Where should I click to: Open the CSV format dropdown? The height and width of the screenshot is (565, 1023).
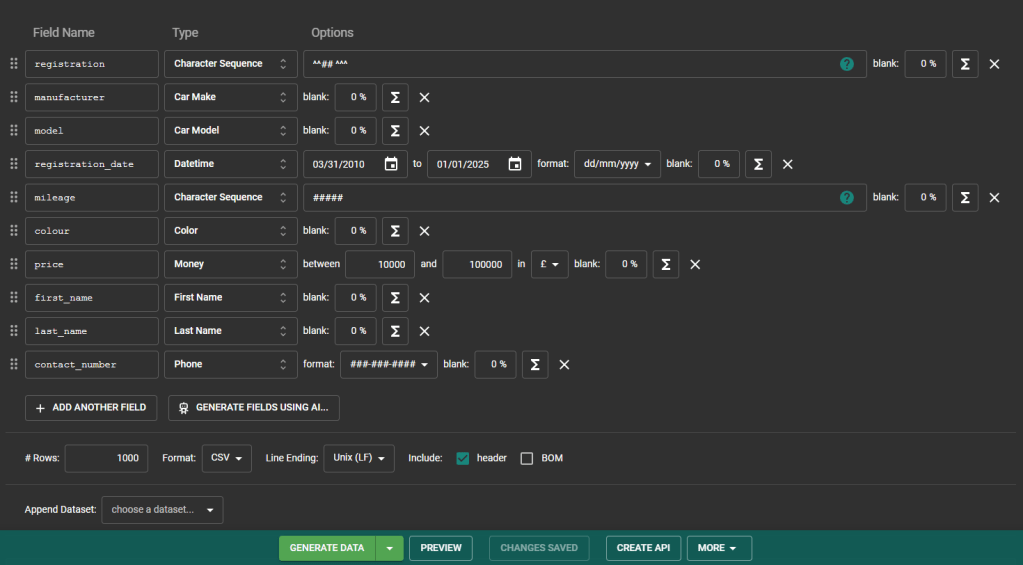[x=227, y=458]
